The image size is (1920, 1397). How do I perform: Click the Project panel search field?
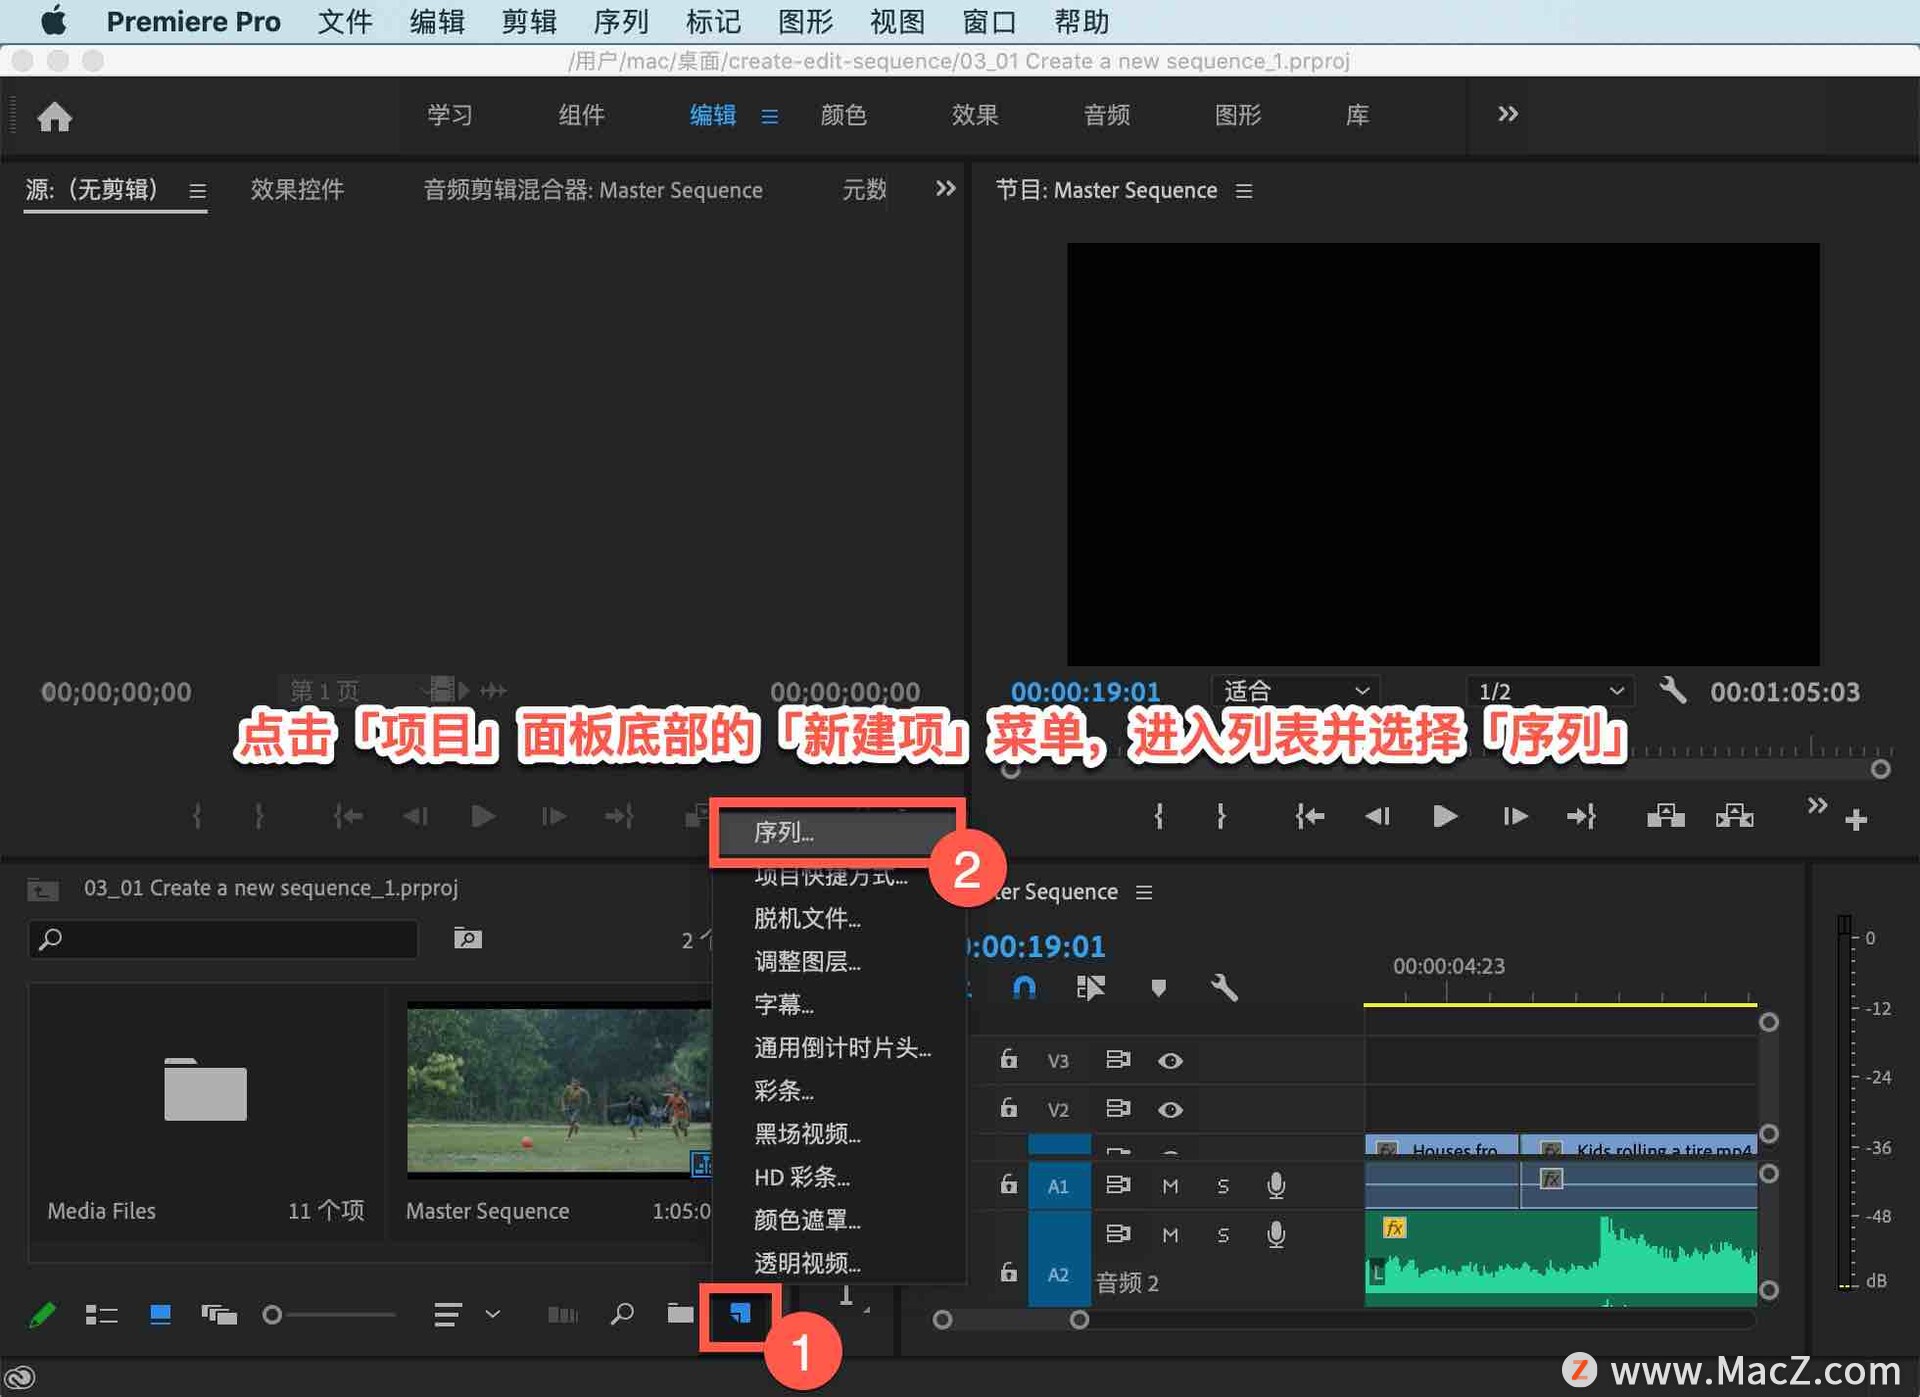[223, 938]
